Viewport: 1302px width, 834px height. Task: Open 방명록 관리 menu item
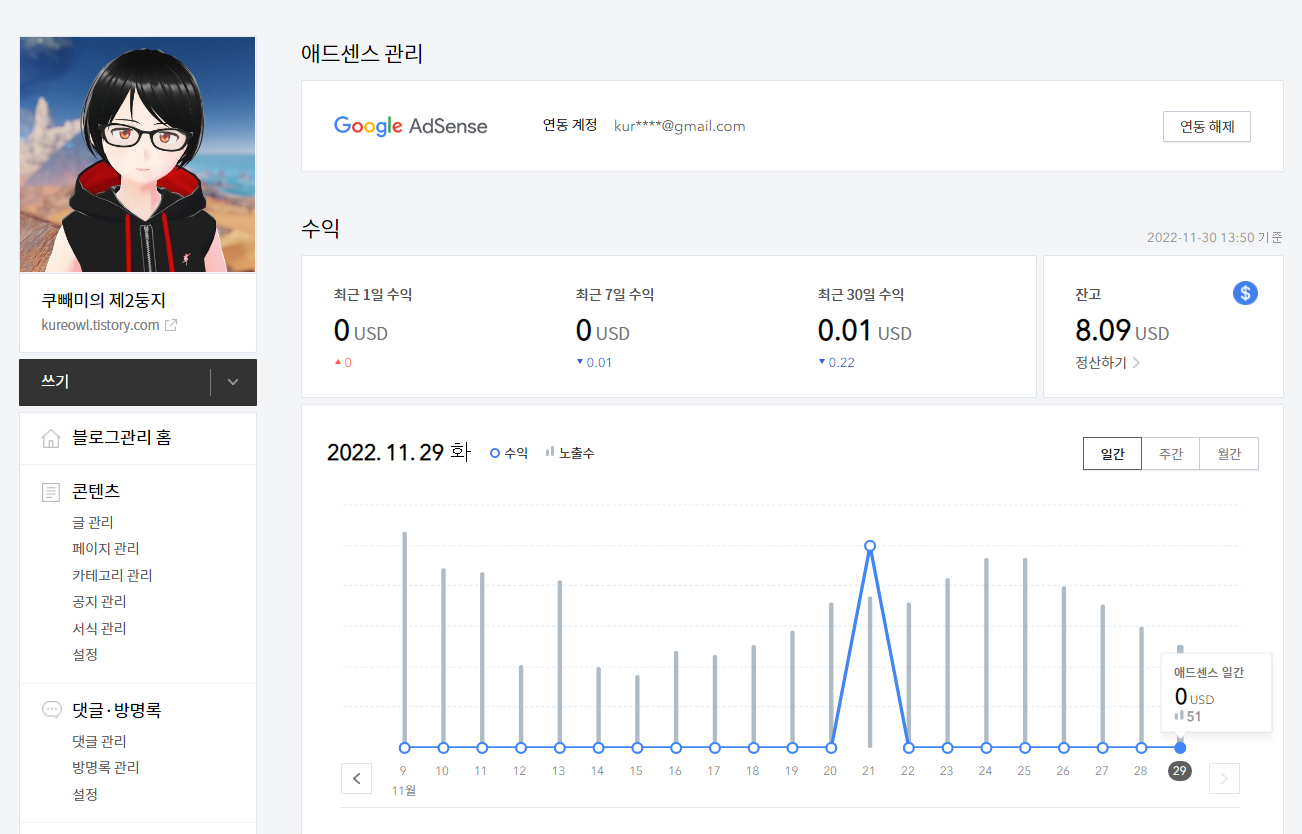tap(106, 767)
